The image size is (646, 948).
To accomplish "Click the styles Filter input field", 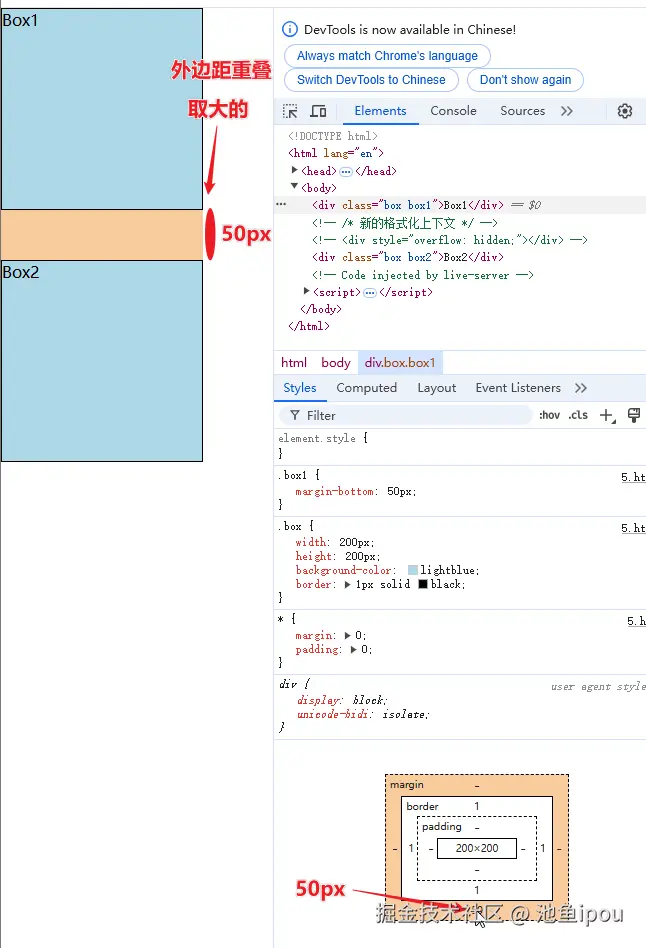I will pyautogui.click(x=405, y=415).
